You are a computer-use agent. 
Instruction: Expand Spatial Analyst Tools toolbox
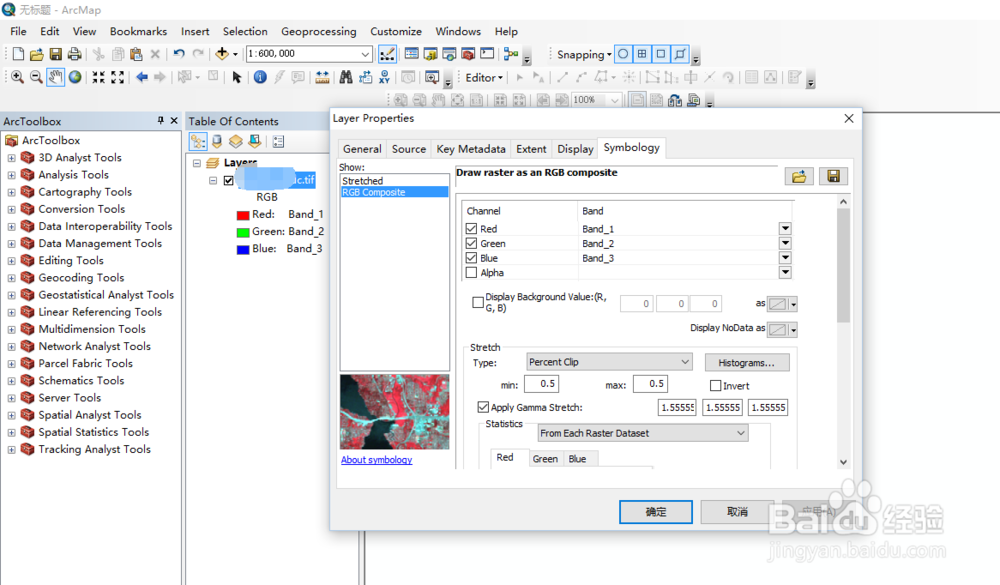point(11,415)
